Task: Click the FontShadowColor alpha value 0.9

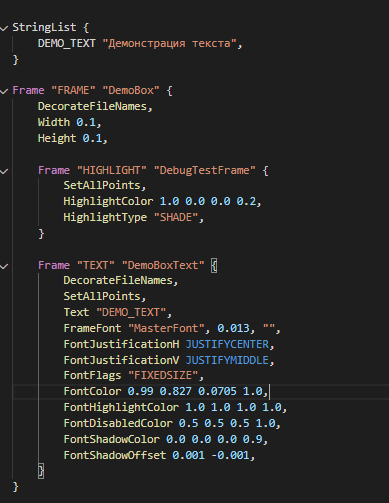Action: coord(253,439)
